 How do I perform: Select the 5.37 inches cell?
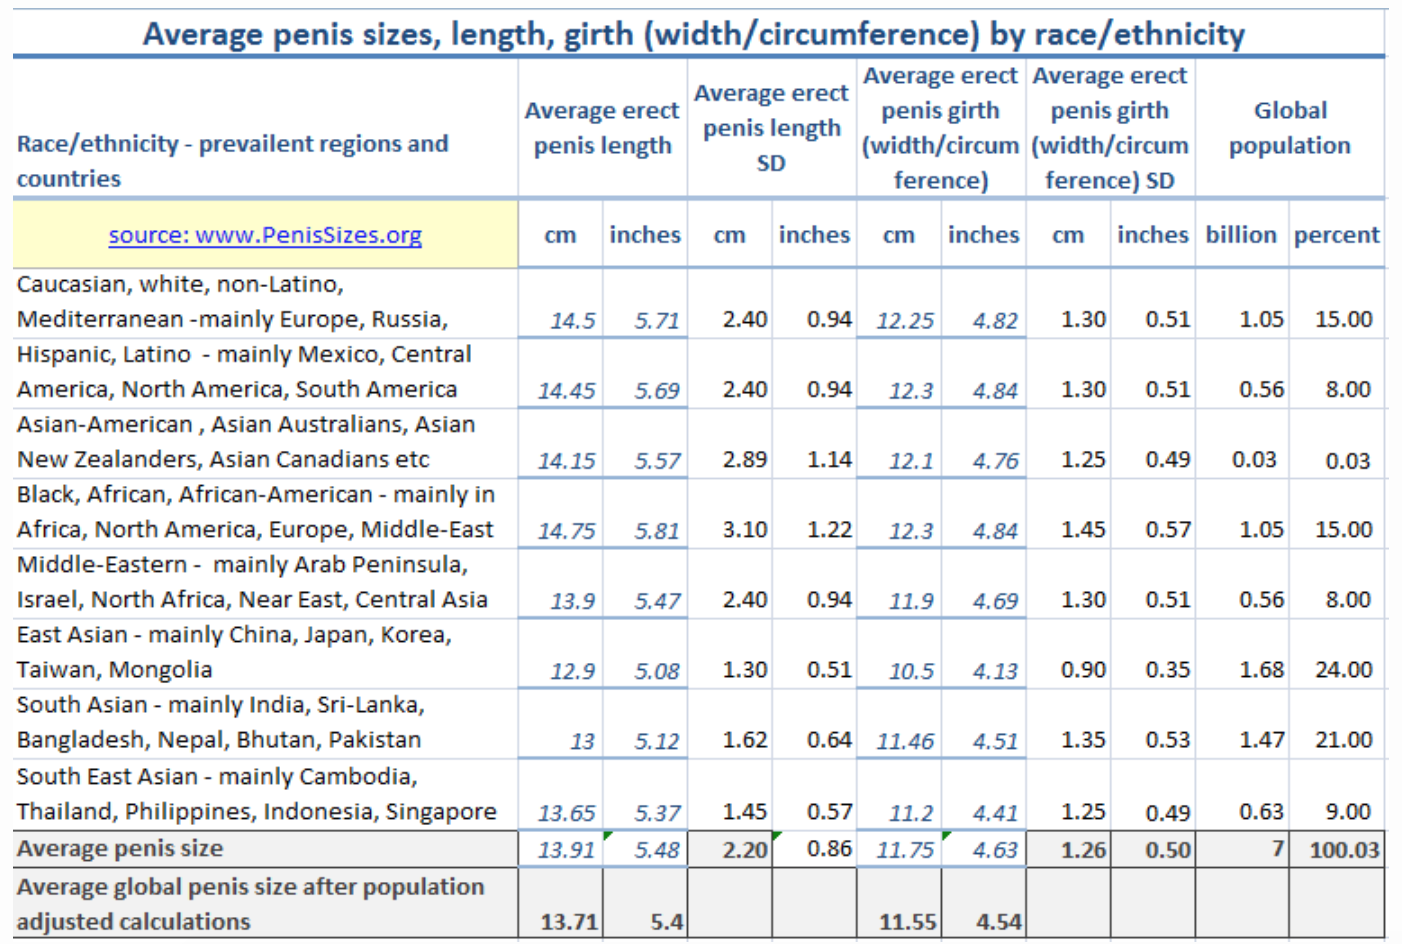pos(657,813)
